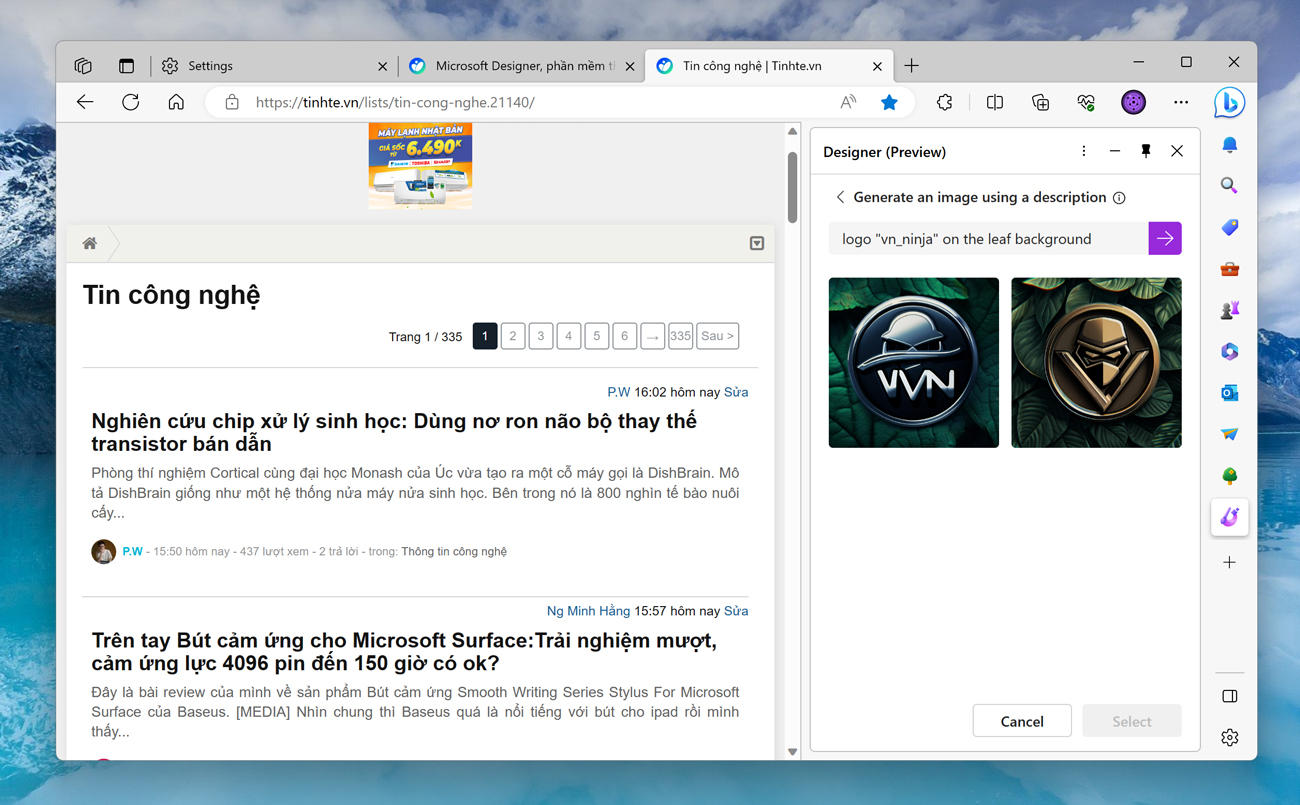
Task: Open the browser home page
Action: pyautogui.click(x=176, y=102)
